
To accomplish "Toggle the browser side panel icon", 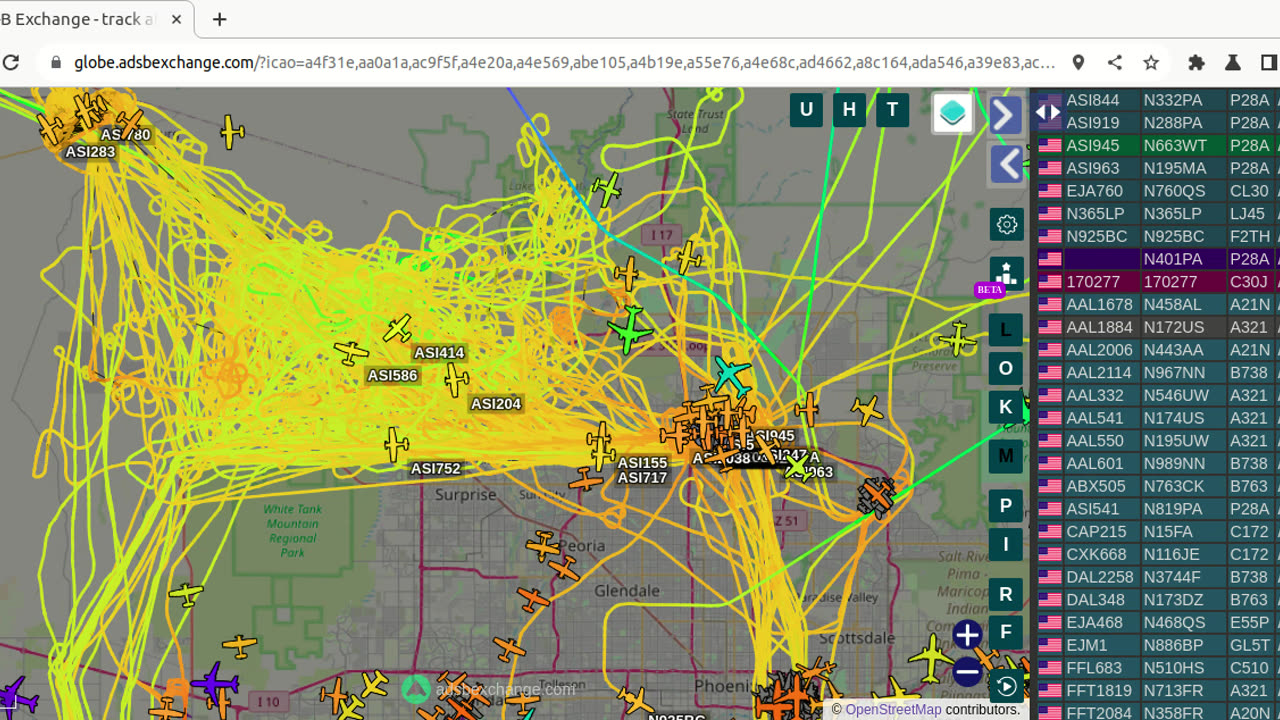I will 1269,62.
